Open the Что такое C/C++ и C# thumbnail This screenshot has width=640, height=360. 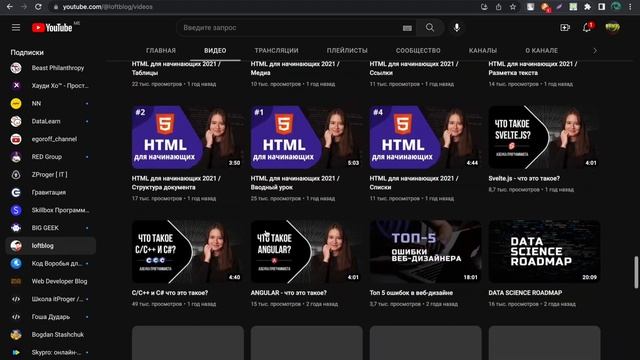pyautogui.click(x=187, y=251)
